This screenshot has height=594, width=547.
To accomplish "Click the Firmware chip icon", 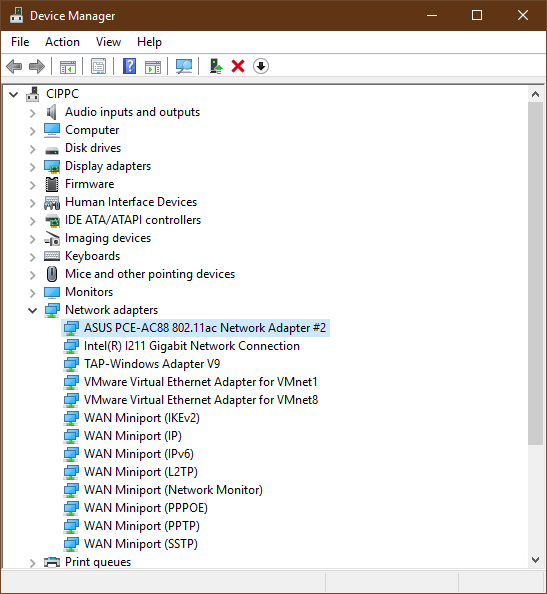I will [x=52, y=184].
